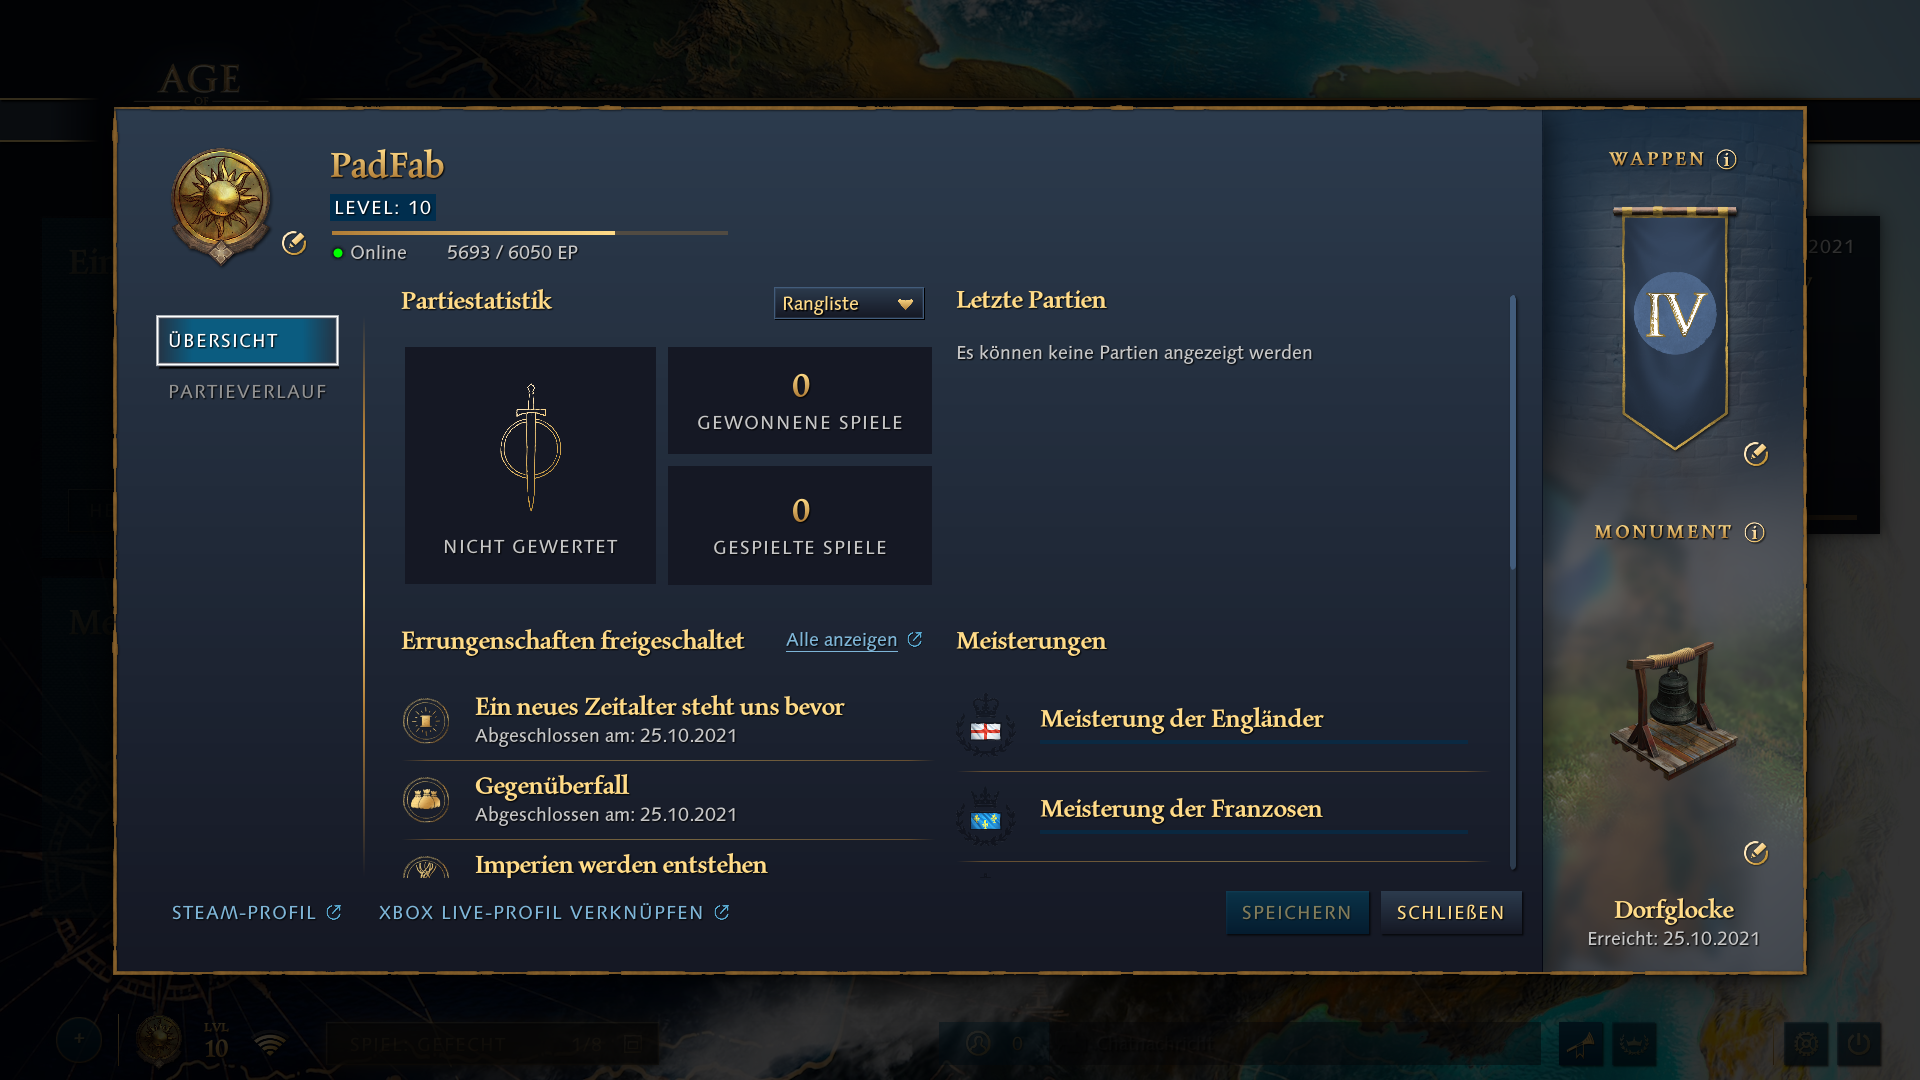Click the Gegenüberfall achievement icon
Viewport: 1920px width, 1080px height.
[x=426, y=799]
